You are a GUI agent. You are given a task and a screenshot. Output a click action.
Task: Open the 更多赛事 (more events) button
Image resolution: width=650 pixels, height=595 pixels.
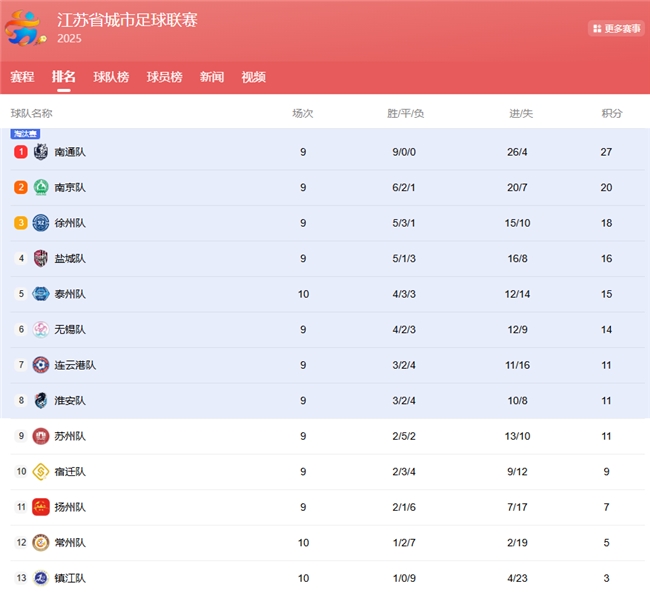[616, 29]
